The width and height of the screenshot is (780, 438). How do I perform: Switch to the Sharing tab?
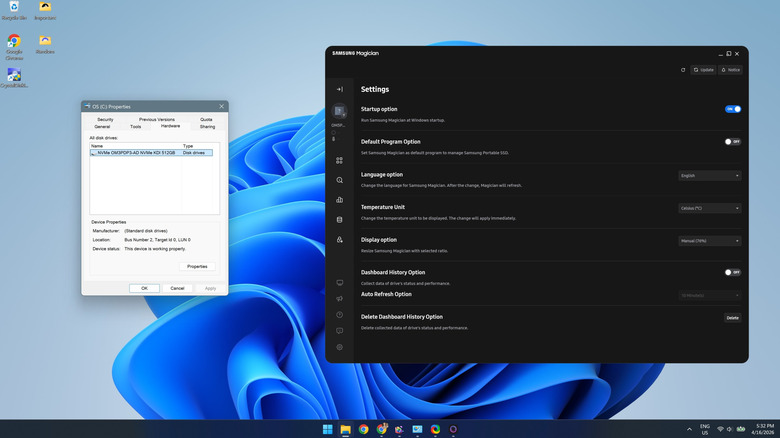(x=207, y=126)
